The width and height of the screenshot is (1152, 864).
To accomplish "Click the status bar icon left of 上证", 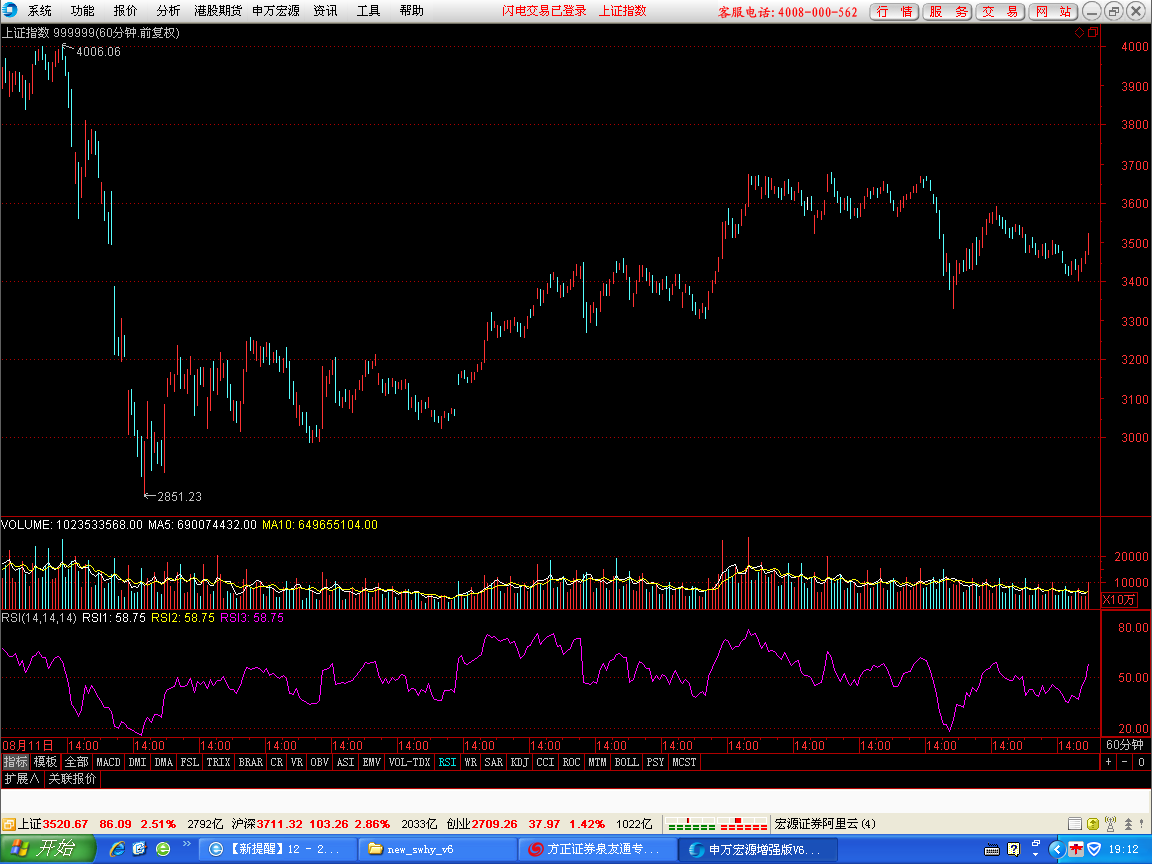I will coord(8,824).
